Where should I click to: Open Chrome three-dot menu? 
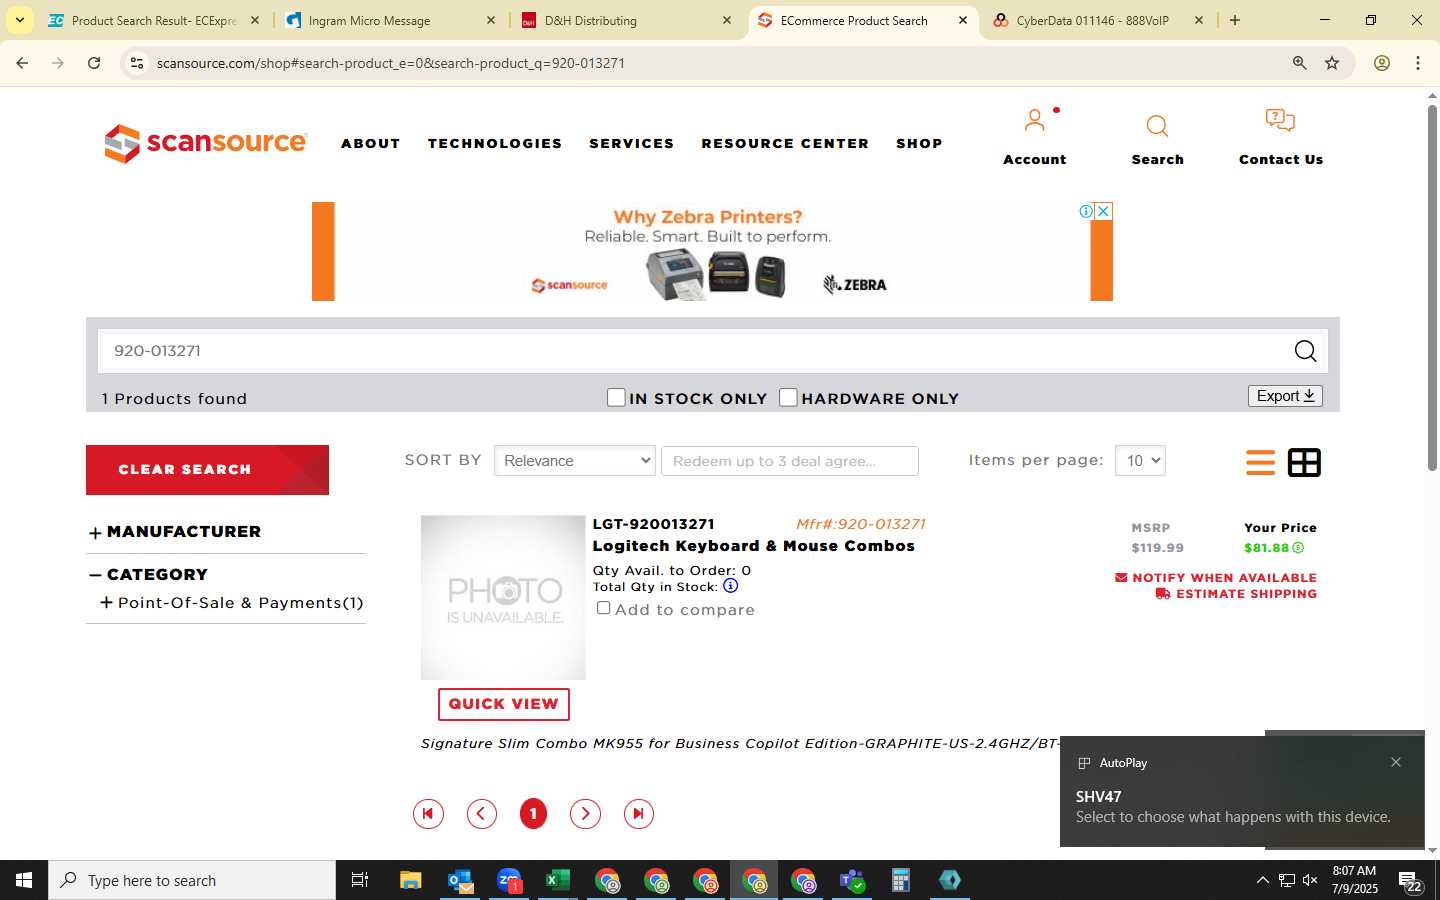[x=1418, y=63]
